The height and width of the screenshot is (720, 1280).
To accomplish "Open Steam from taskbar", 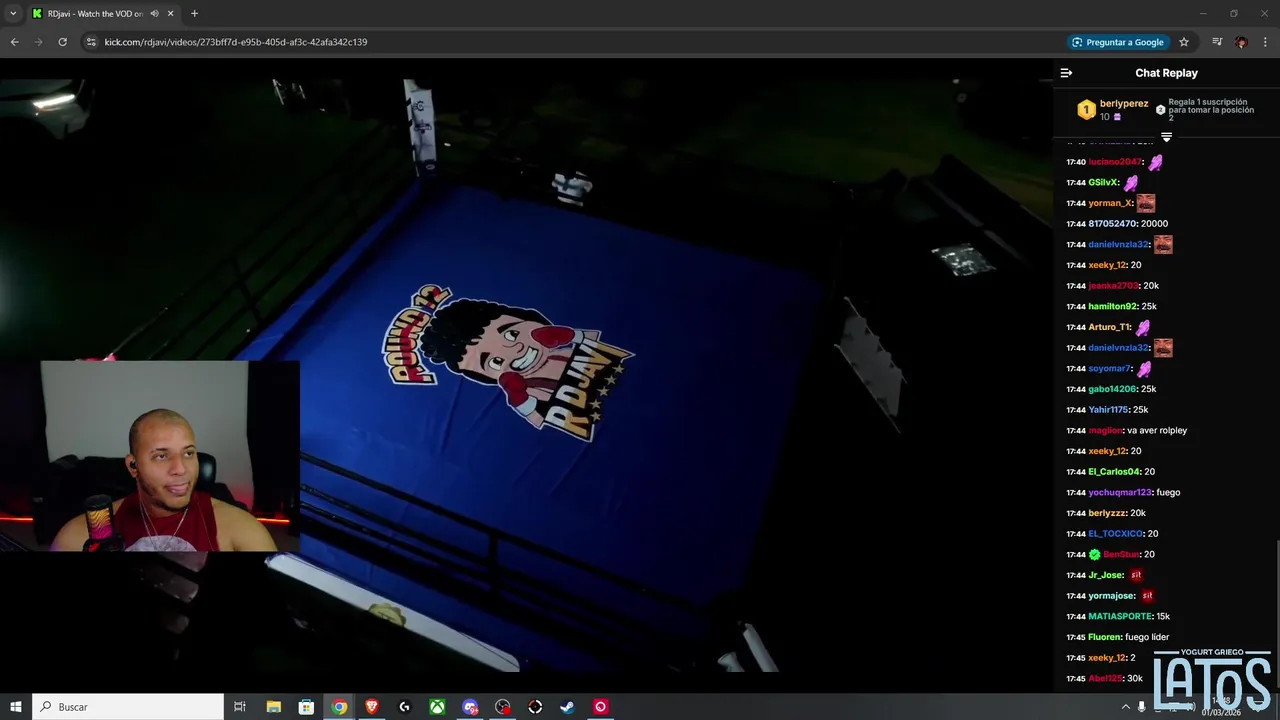I will coord(567,707).
